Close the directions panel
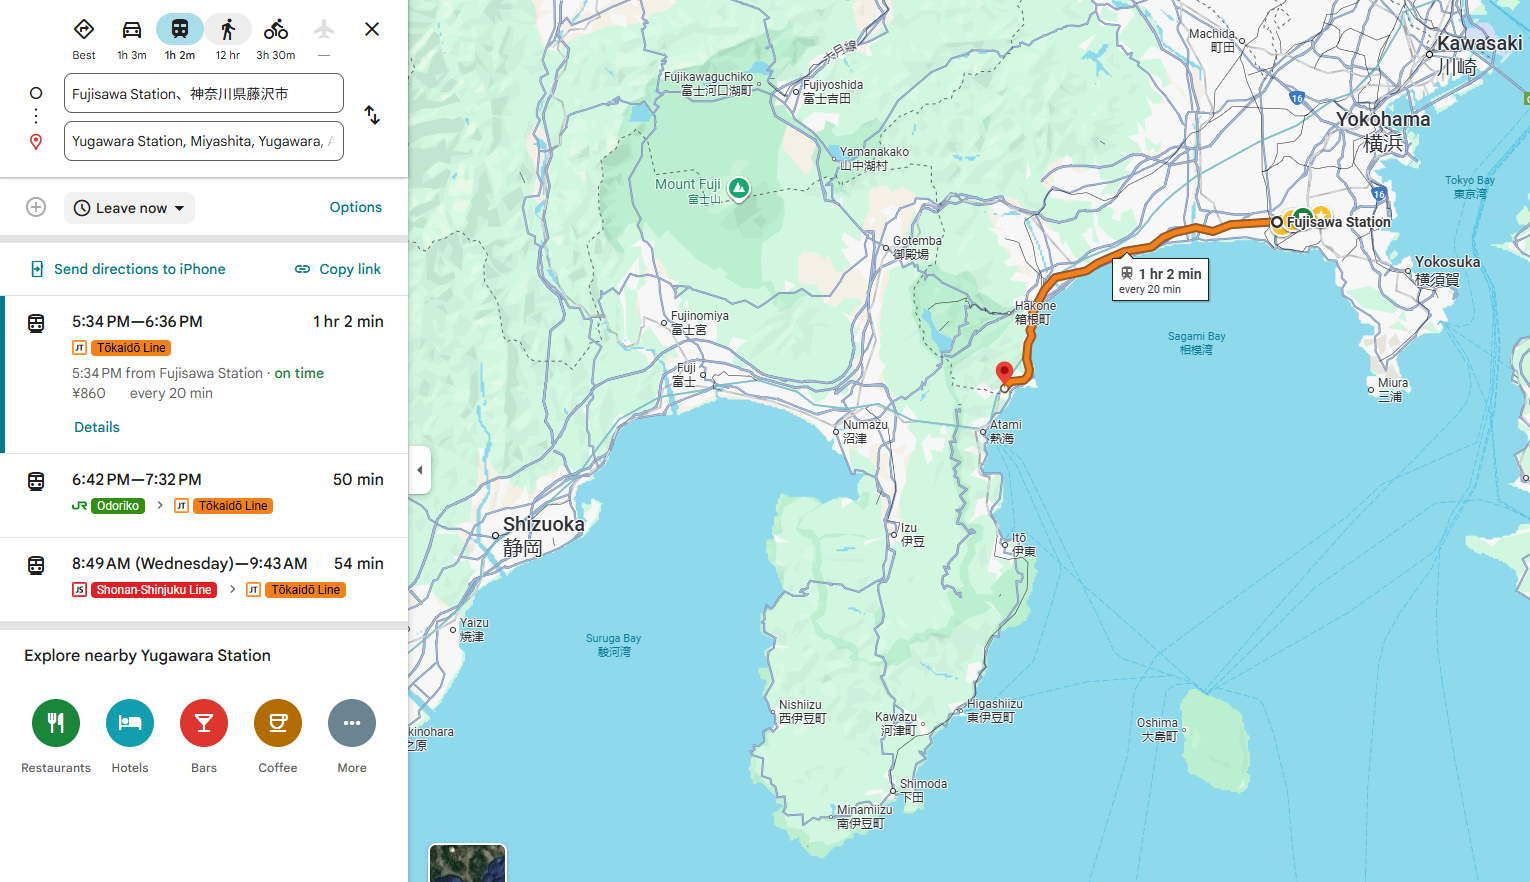Screen dimensions: 1530x882 point(372,29)
